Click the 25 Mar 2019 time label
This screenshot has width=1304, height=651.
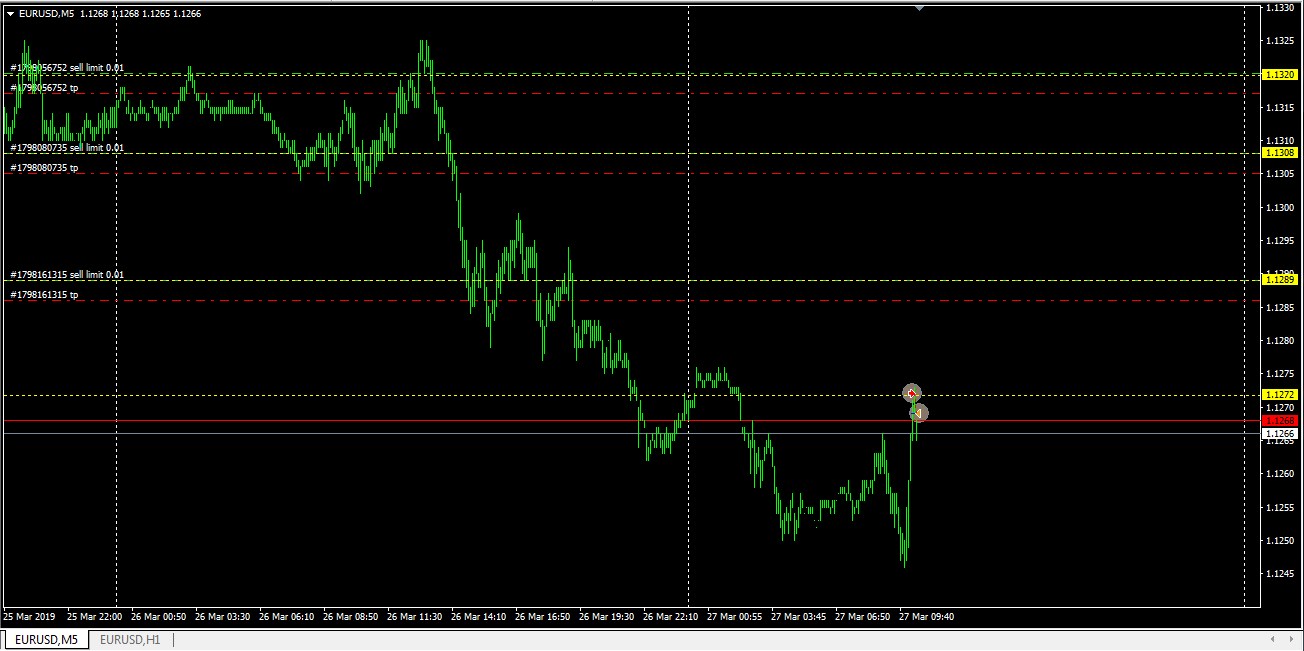(30, 617)
